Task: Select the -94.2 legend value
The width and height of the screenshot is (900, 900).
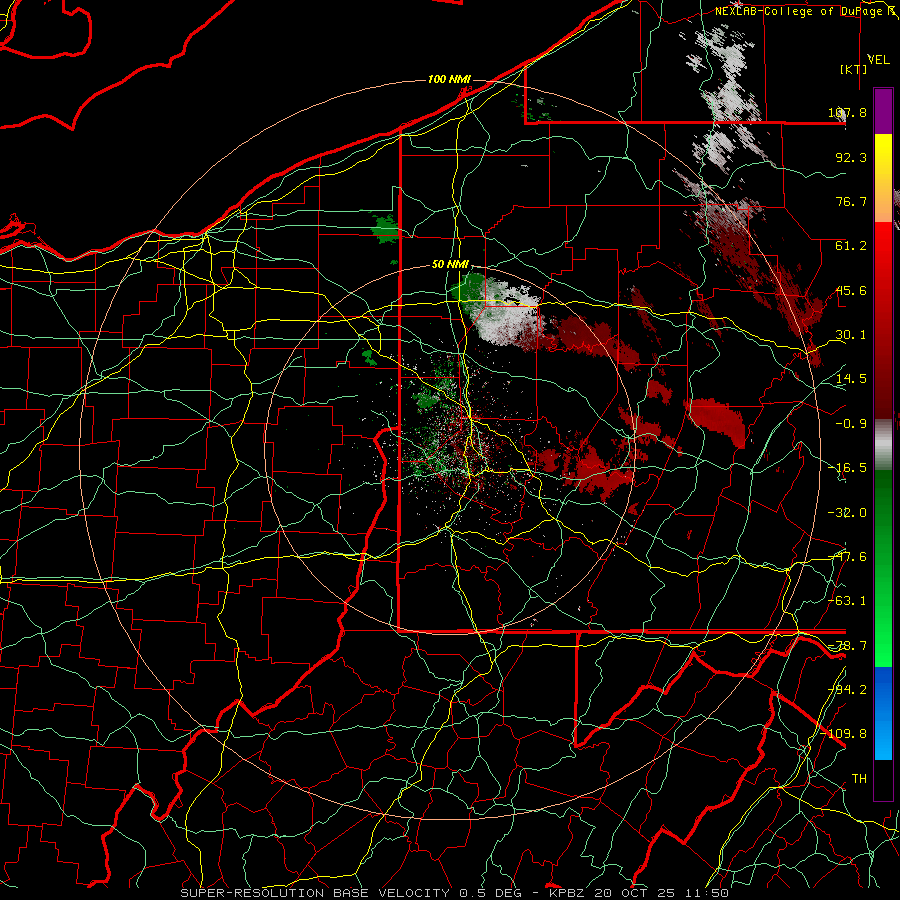Action: (x=847, y=690)
